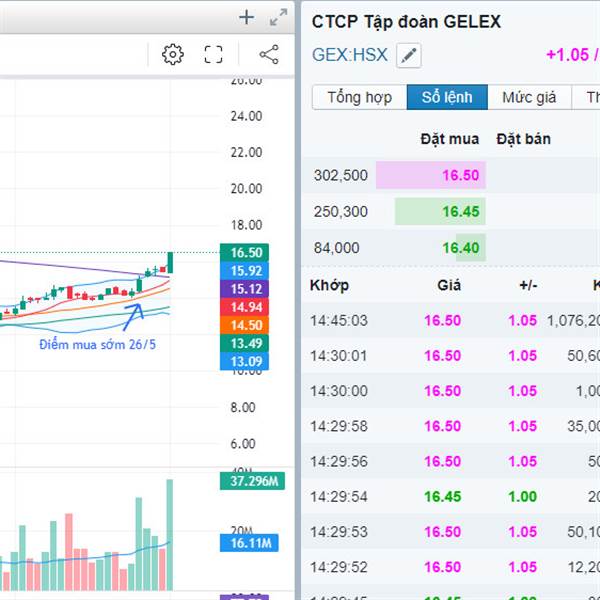Viewport: 600px width, 600px height.
Task: Click bid volume 302,500
Action: pyautogui.click(x=341, y=175)
